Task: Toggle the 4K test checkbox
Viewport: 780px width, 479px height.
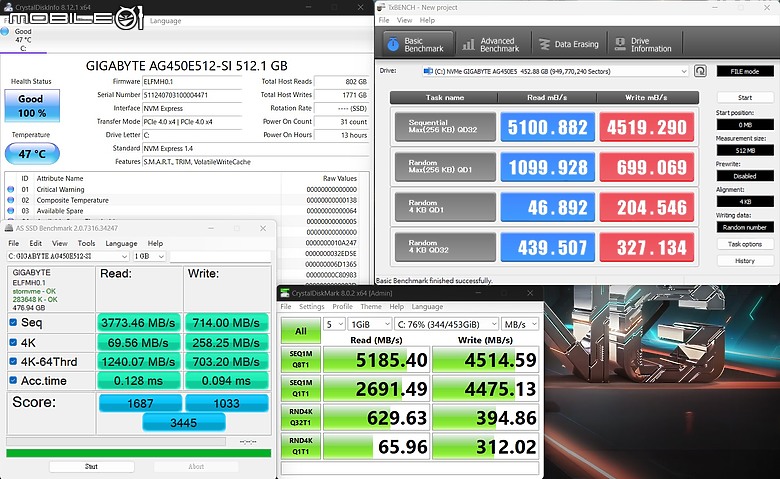Action: pyautogui.click(x=13, y=342)
